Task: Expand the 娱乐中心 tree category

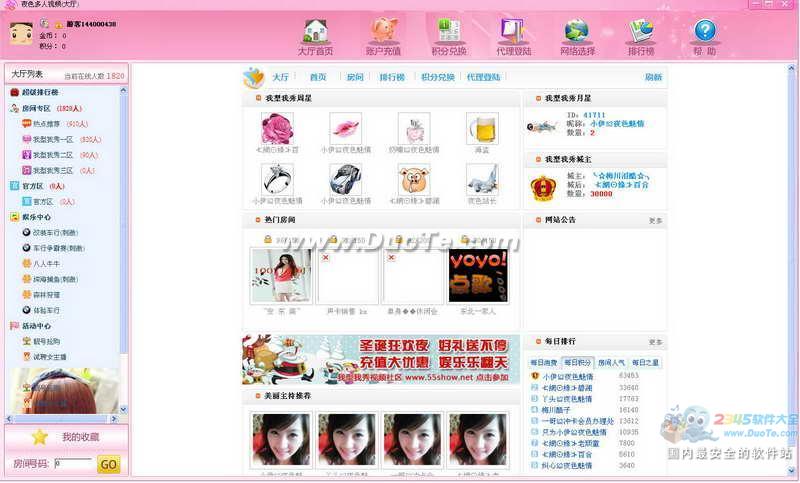Action: [x=37, y=216]
